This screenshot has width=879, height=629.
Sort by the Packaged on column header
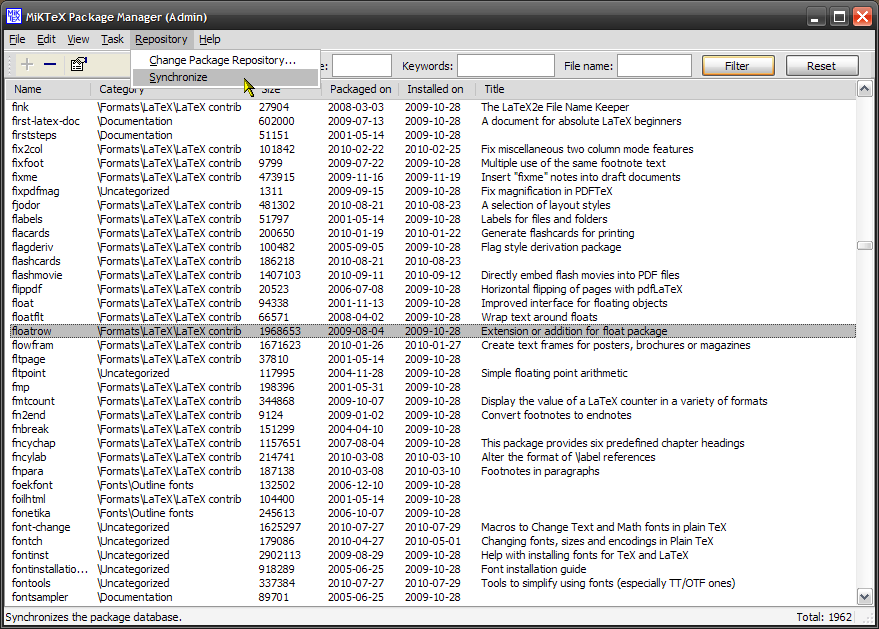click(360, 89)
